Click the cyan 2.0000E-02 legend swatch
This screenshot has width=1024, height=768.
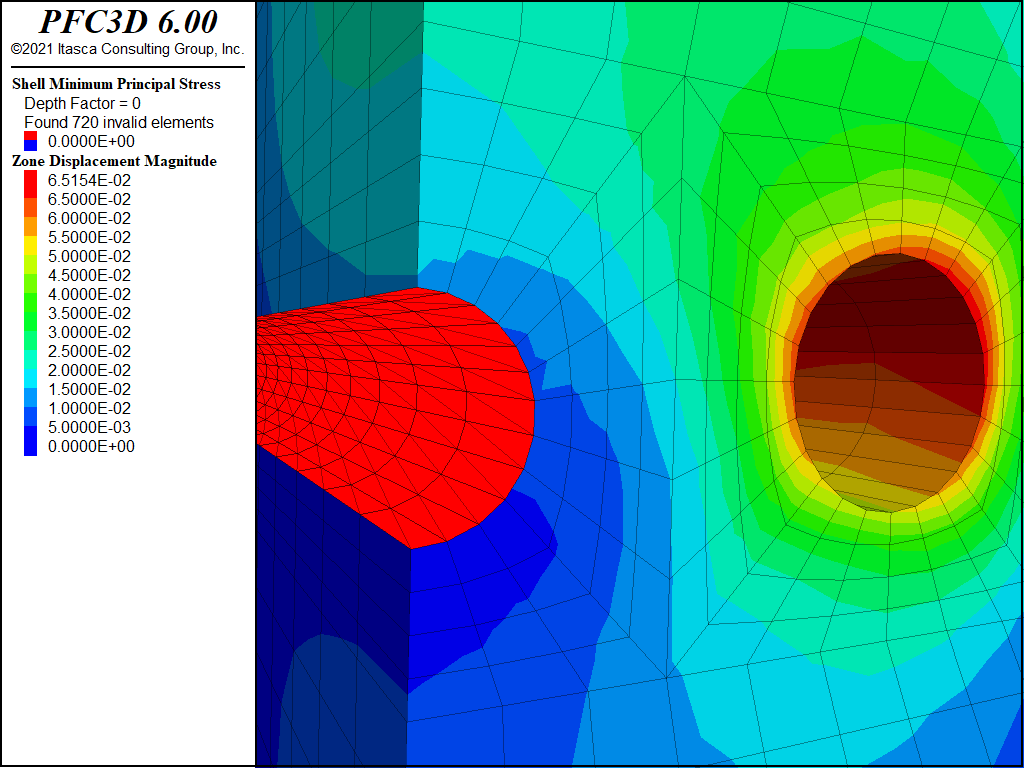click(31, 370)
